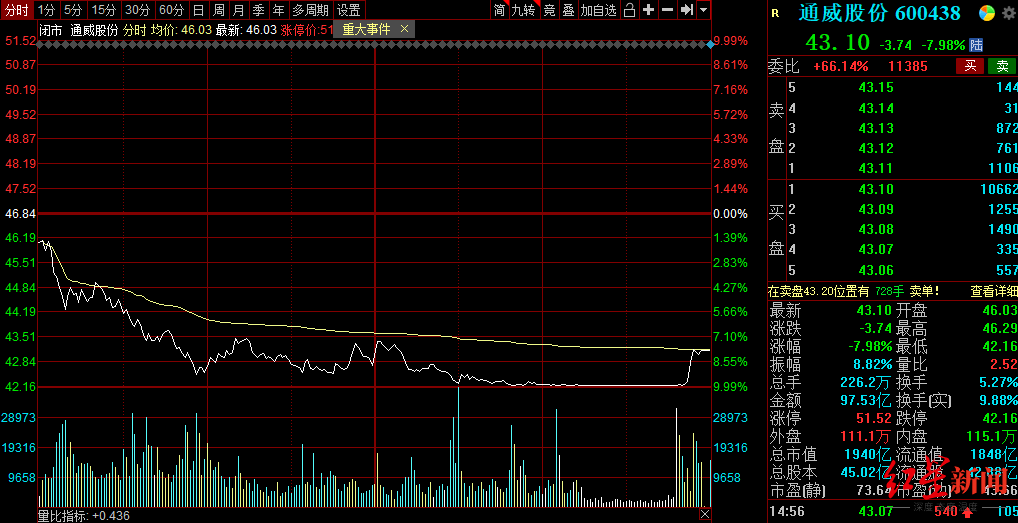This screenshot has height=523, width=1018.
Task: Toggle the 九转 indicator
Action: 523,10
